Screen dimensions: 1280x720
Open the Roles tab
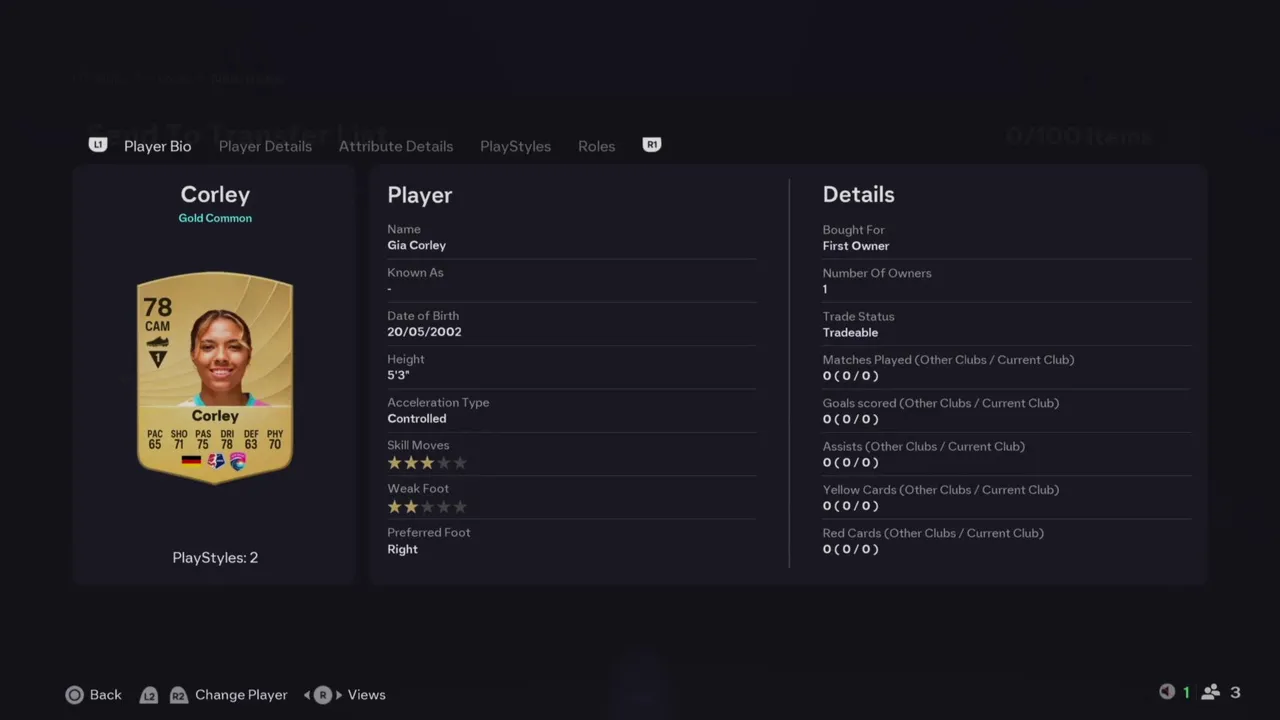(x=597, y=146)
